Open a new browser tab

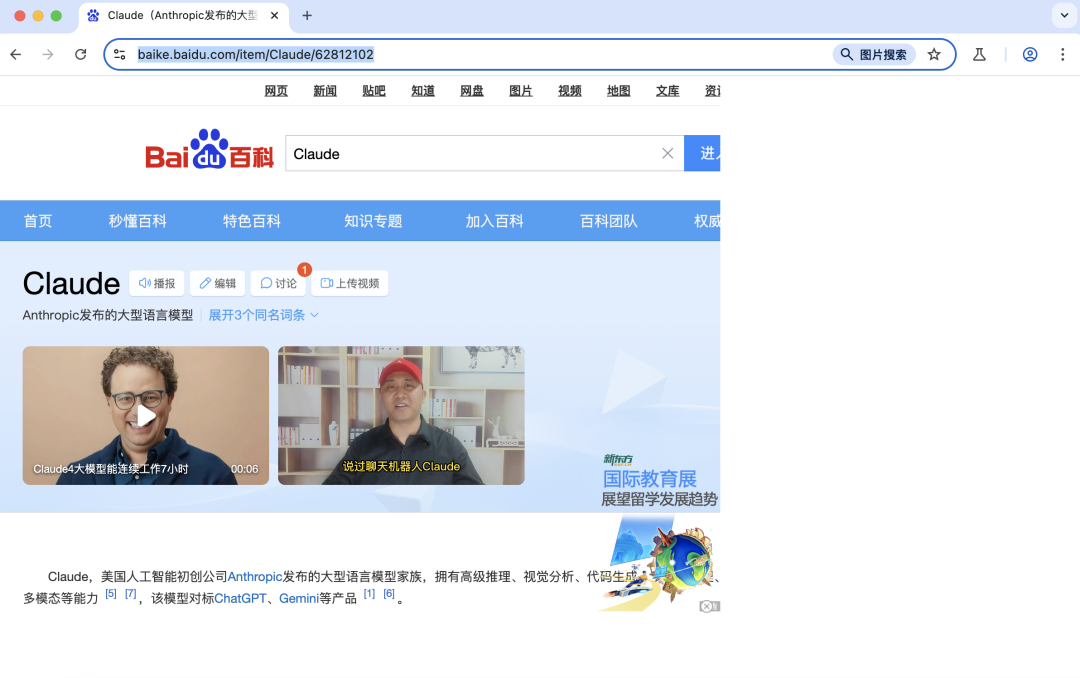point(307,15)
